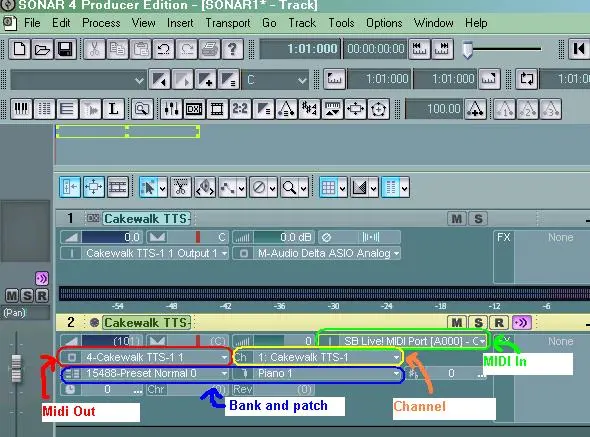Viewport: 590px width, 437px height.
Task: Toggle phase invert on track 1
Action: point(327,237)
